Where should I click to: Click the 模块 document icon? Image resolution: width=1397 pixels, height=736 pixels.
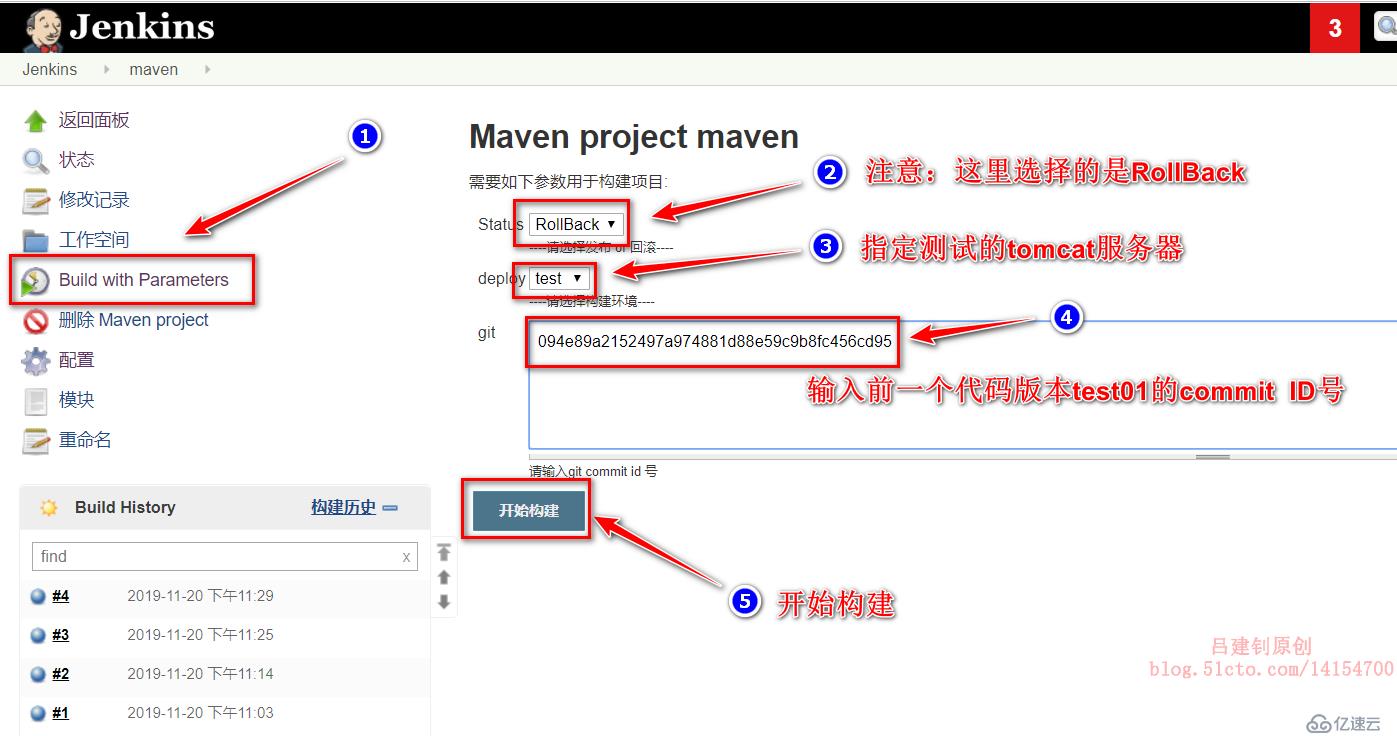pyautogui.click(x=36, y=401)
